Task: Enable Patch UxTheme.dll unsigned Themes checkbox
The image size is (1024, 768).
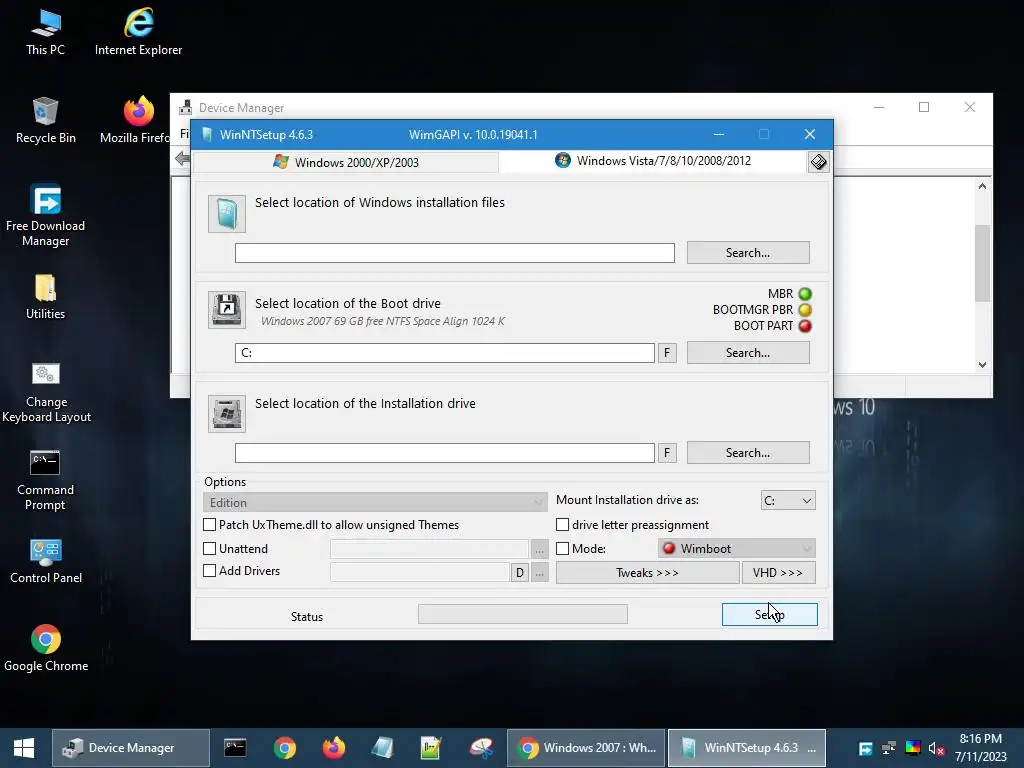Action: pyautogui.click(x=210, y=524)
